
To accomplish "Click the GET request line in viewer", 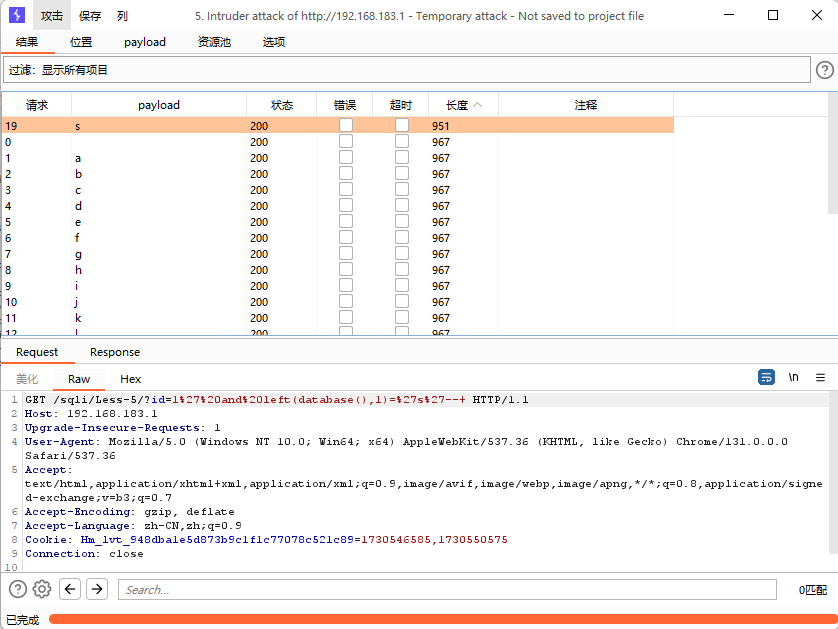I will click(277, 400).
